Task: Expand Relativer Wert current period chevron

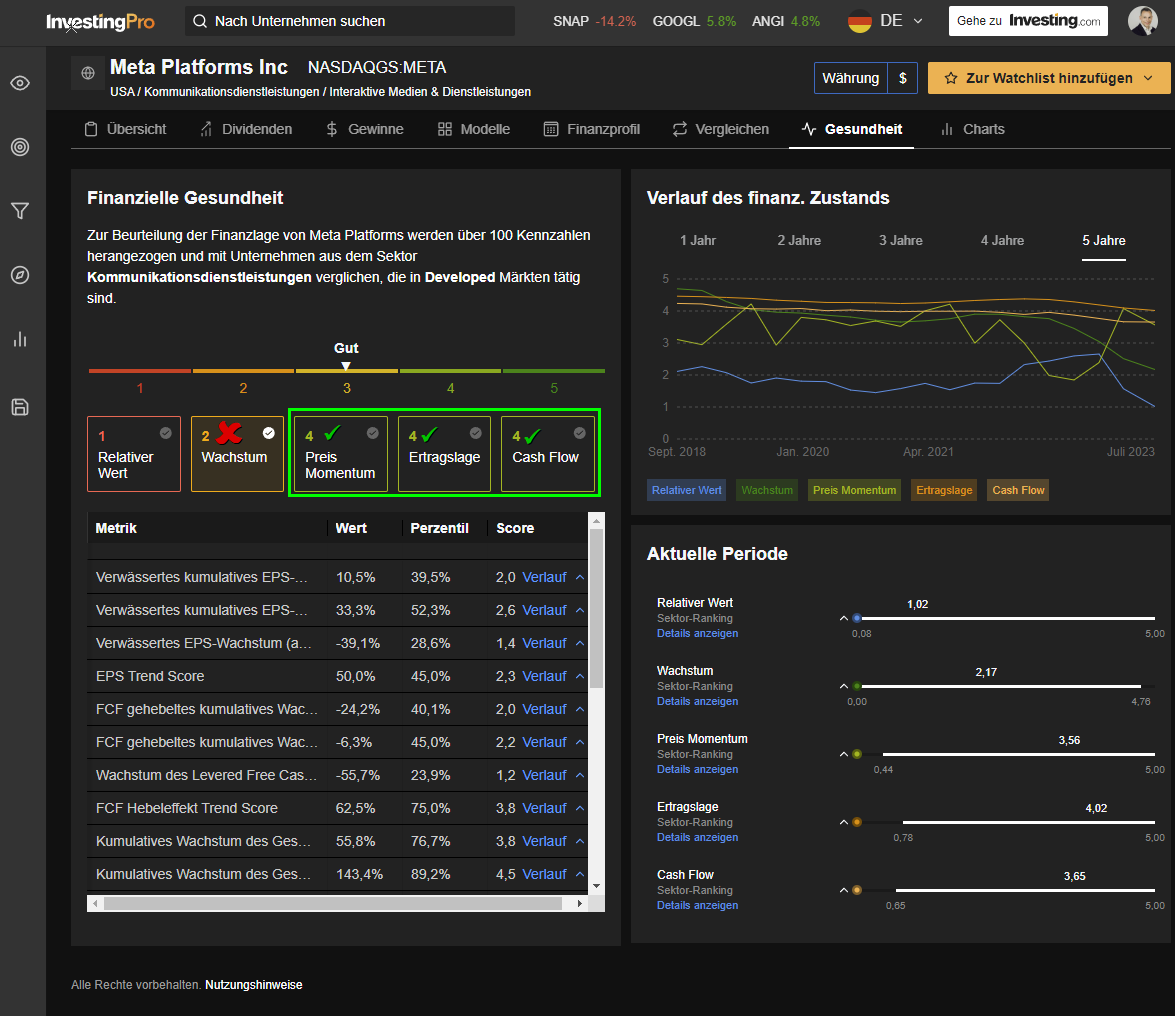Action: click(844, 618)
